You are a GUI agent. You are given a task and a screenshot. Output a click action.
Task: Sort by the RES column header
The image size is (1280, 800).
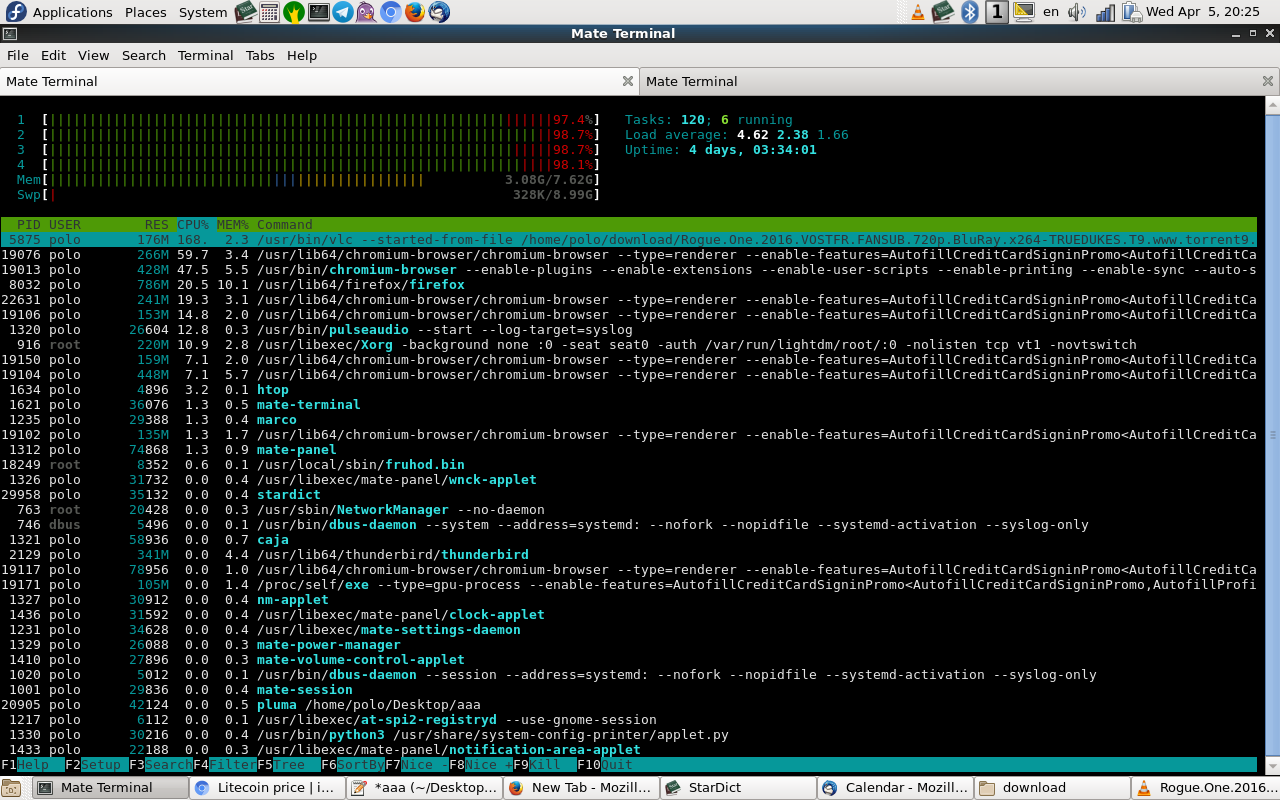157,225
